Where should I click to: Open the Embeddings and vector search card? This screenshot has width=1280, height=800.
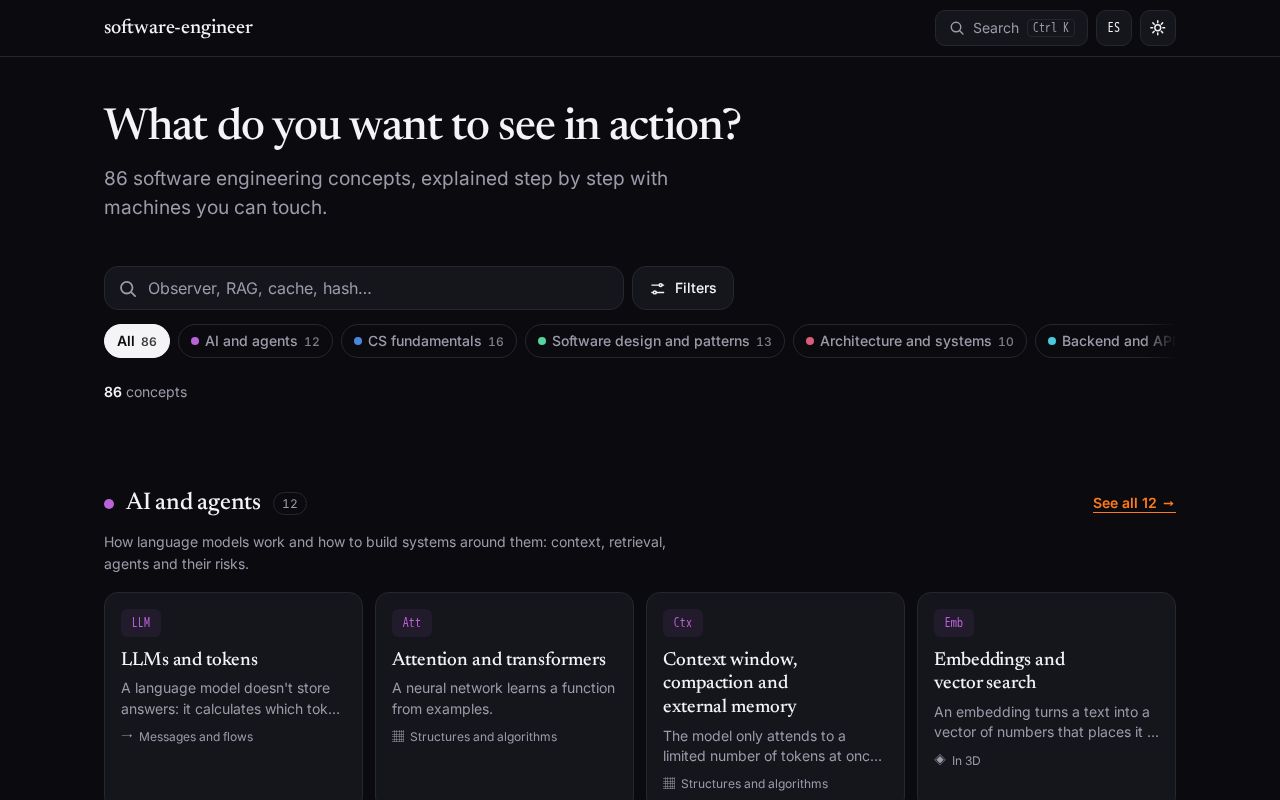click(1046, 696)
